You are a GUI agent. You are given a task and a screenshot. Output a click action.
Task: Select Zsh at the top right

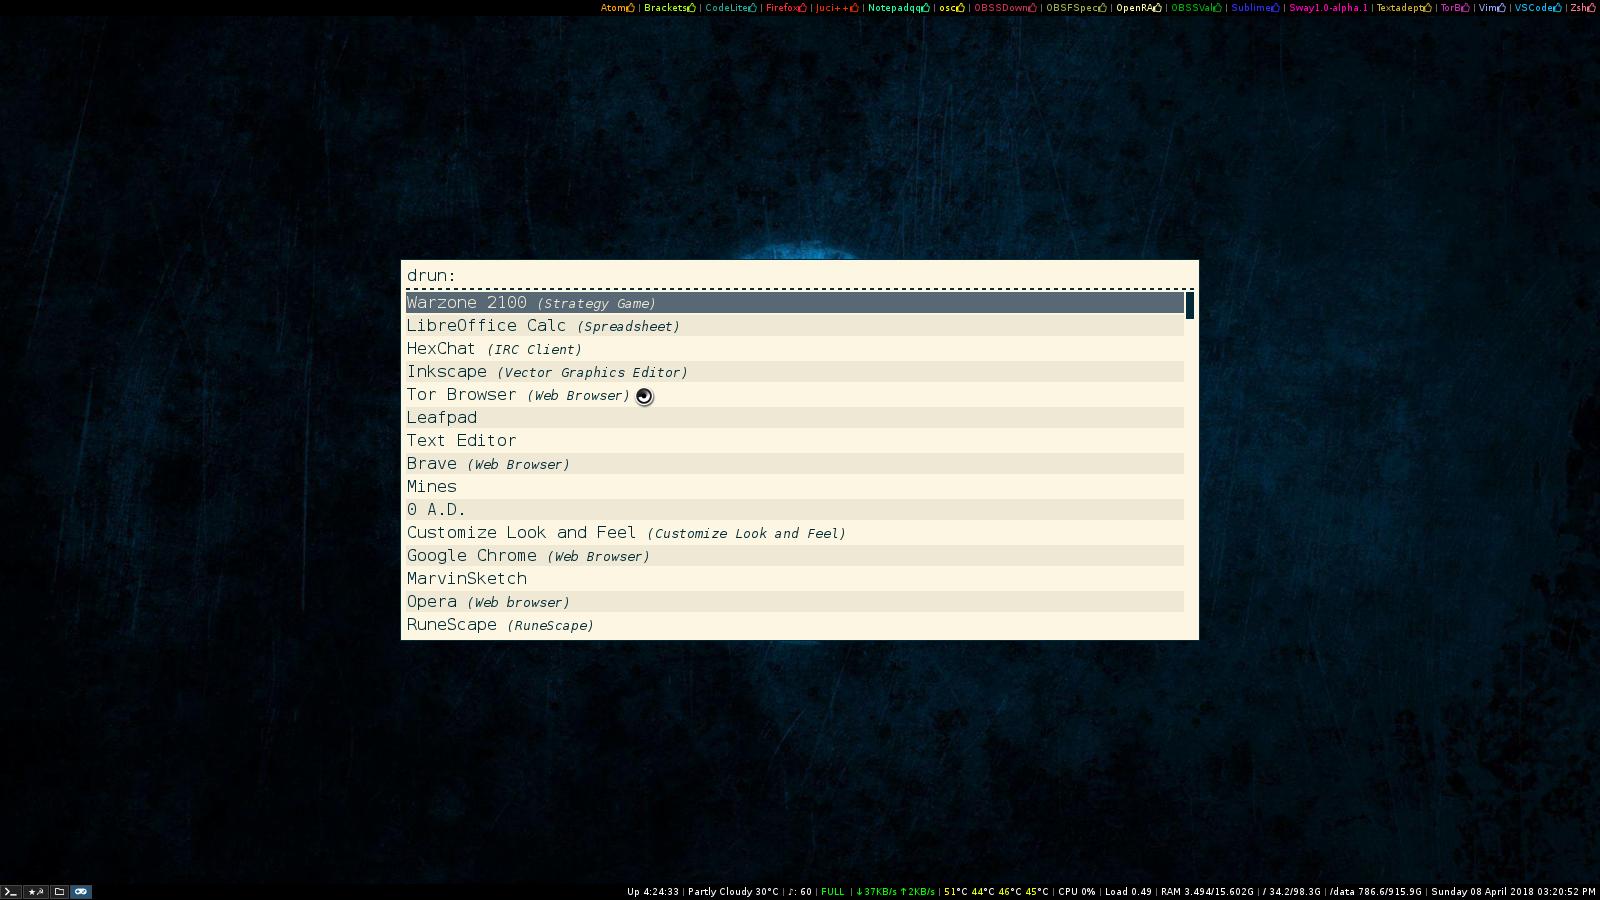click(x=1578, y=7)
